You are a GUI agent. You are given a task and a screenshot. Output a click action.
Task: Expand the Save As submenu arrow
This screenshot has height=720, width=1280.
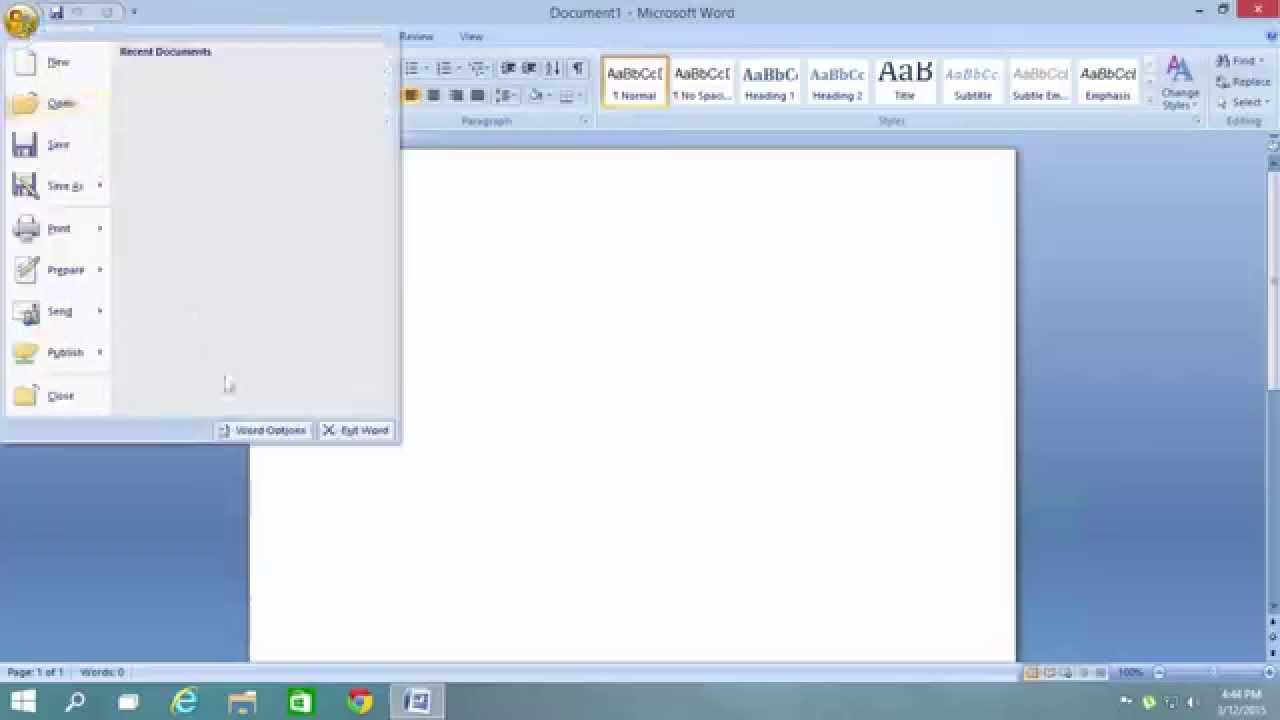click(100, 186)
